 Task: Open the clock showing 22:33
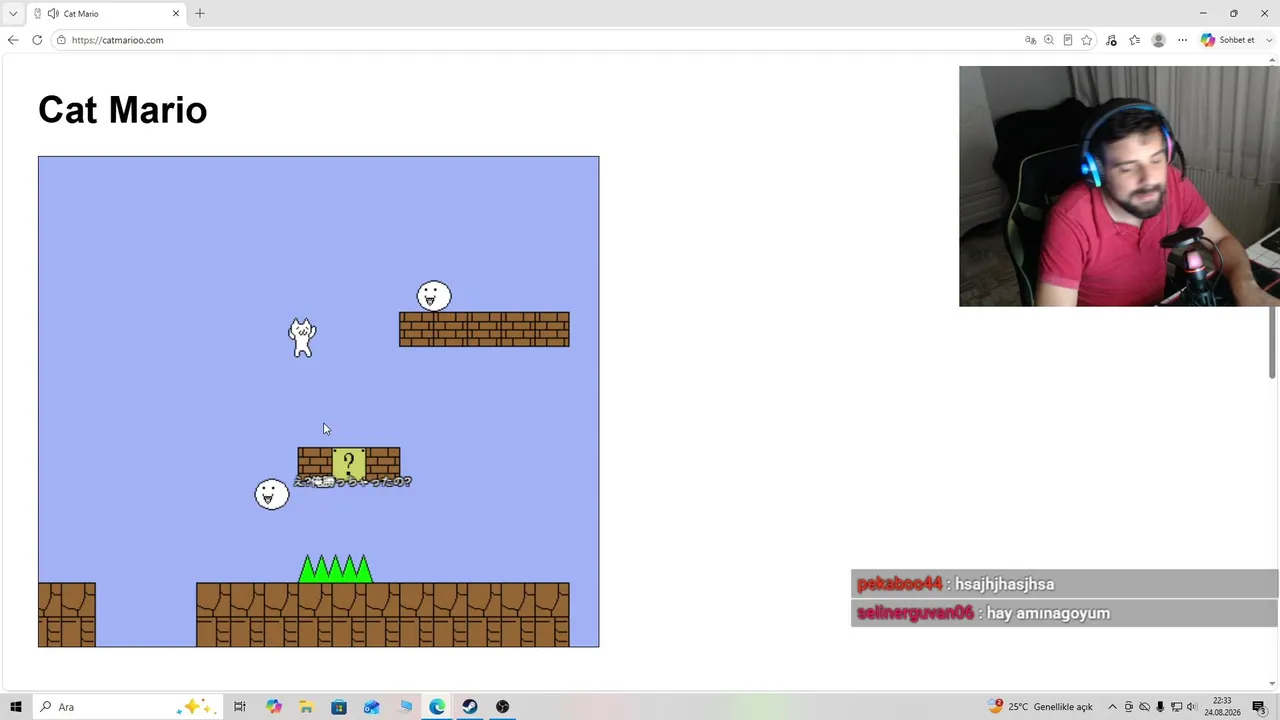[1222, 707]
